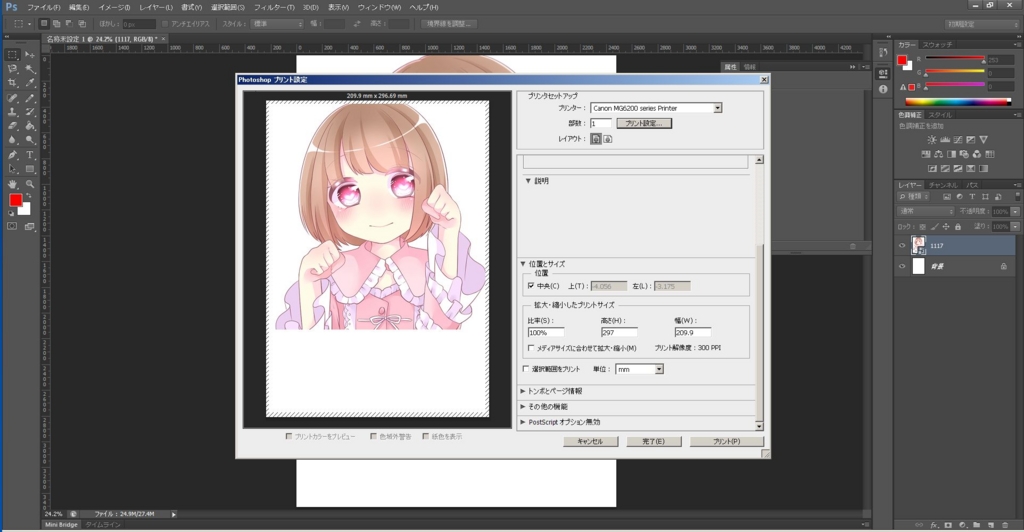1024x532 pixels.
Task: Click the 比率(S) scale input field
Action: [545, 333]
